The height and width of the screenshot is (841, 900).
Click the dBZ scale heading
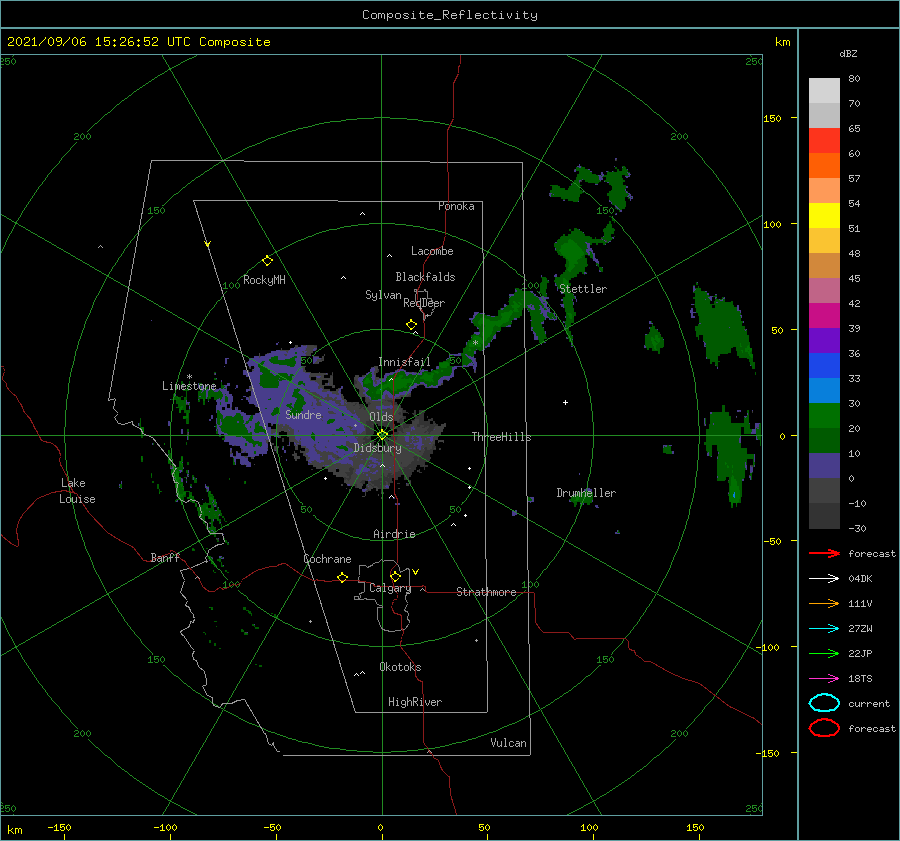click(x=848, y=54)
